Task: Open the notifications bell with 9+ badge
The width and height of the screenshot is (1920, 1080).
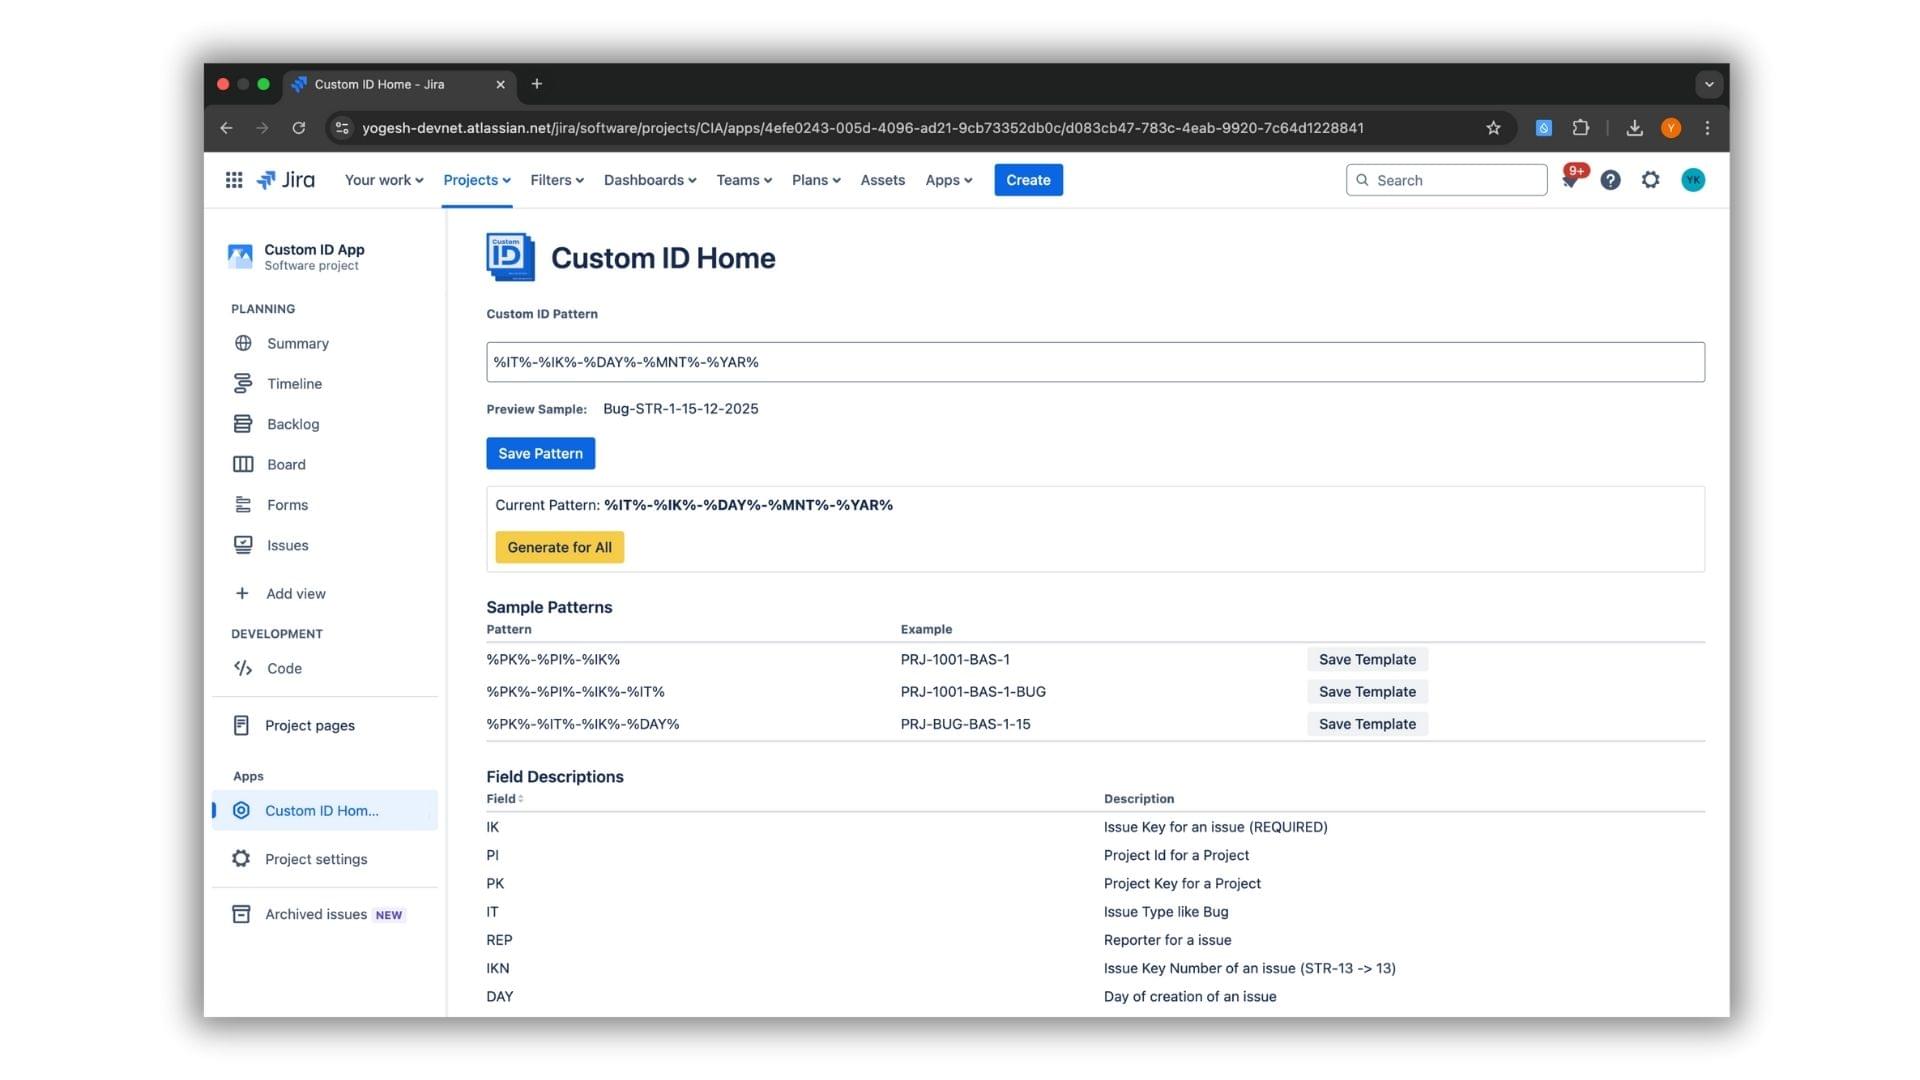Action: click(x=1570, y=180)
